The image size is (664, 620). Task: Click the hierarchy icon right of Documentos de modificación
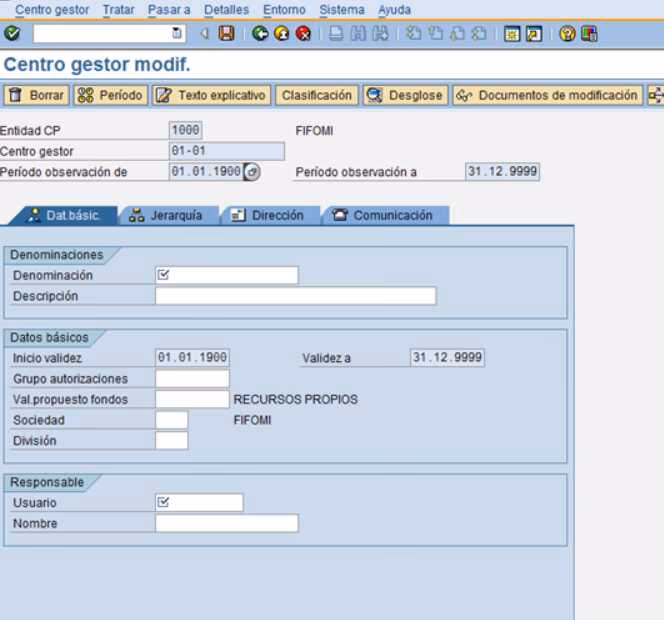pos(656,95)
